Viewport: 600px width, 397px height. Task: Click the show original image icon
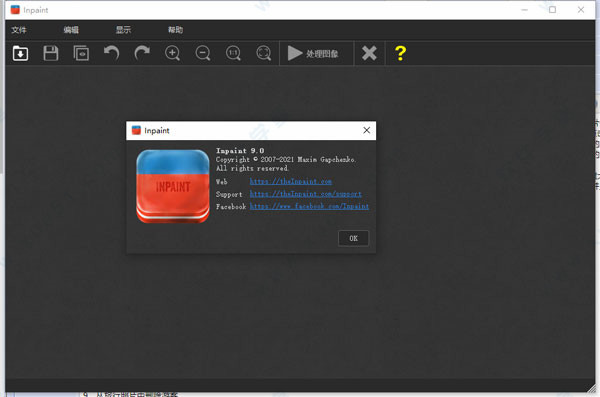pyautogui.click(x=81, y=53)
